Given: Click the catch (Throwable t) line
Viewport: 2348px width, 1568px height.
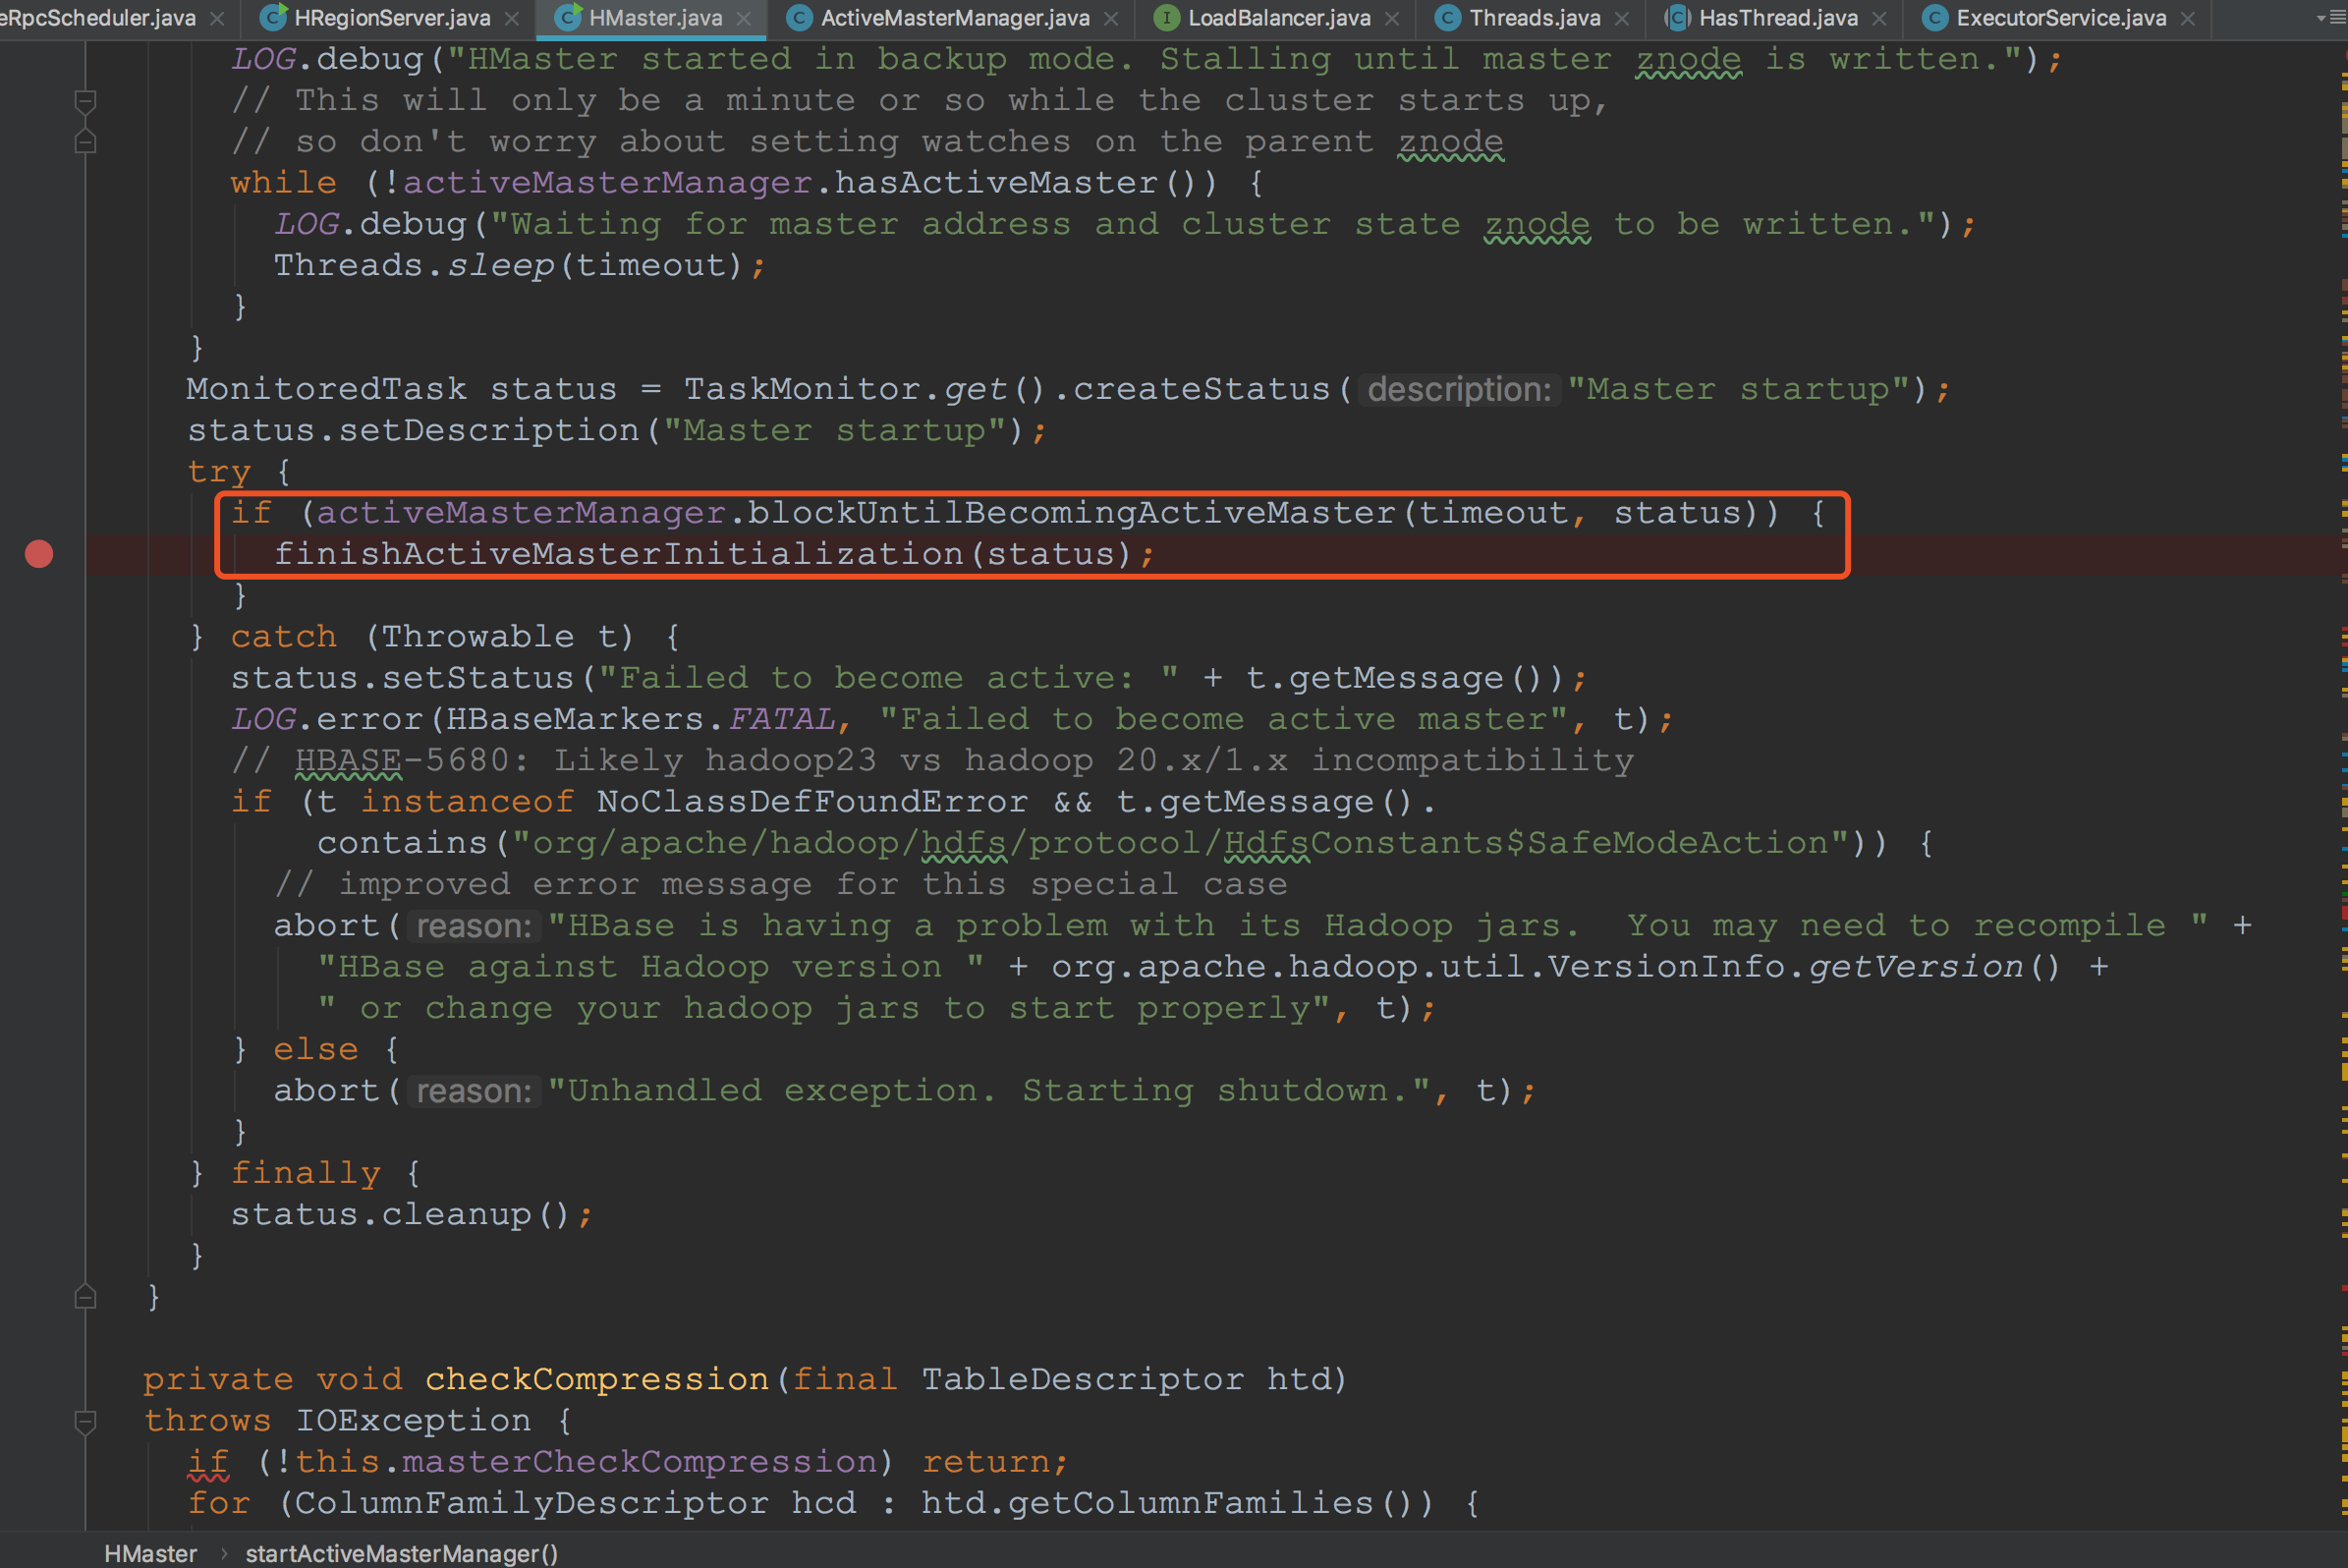Looking at the screenshot, I should (x=435, y=637).
